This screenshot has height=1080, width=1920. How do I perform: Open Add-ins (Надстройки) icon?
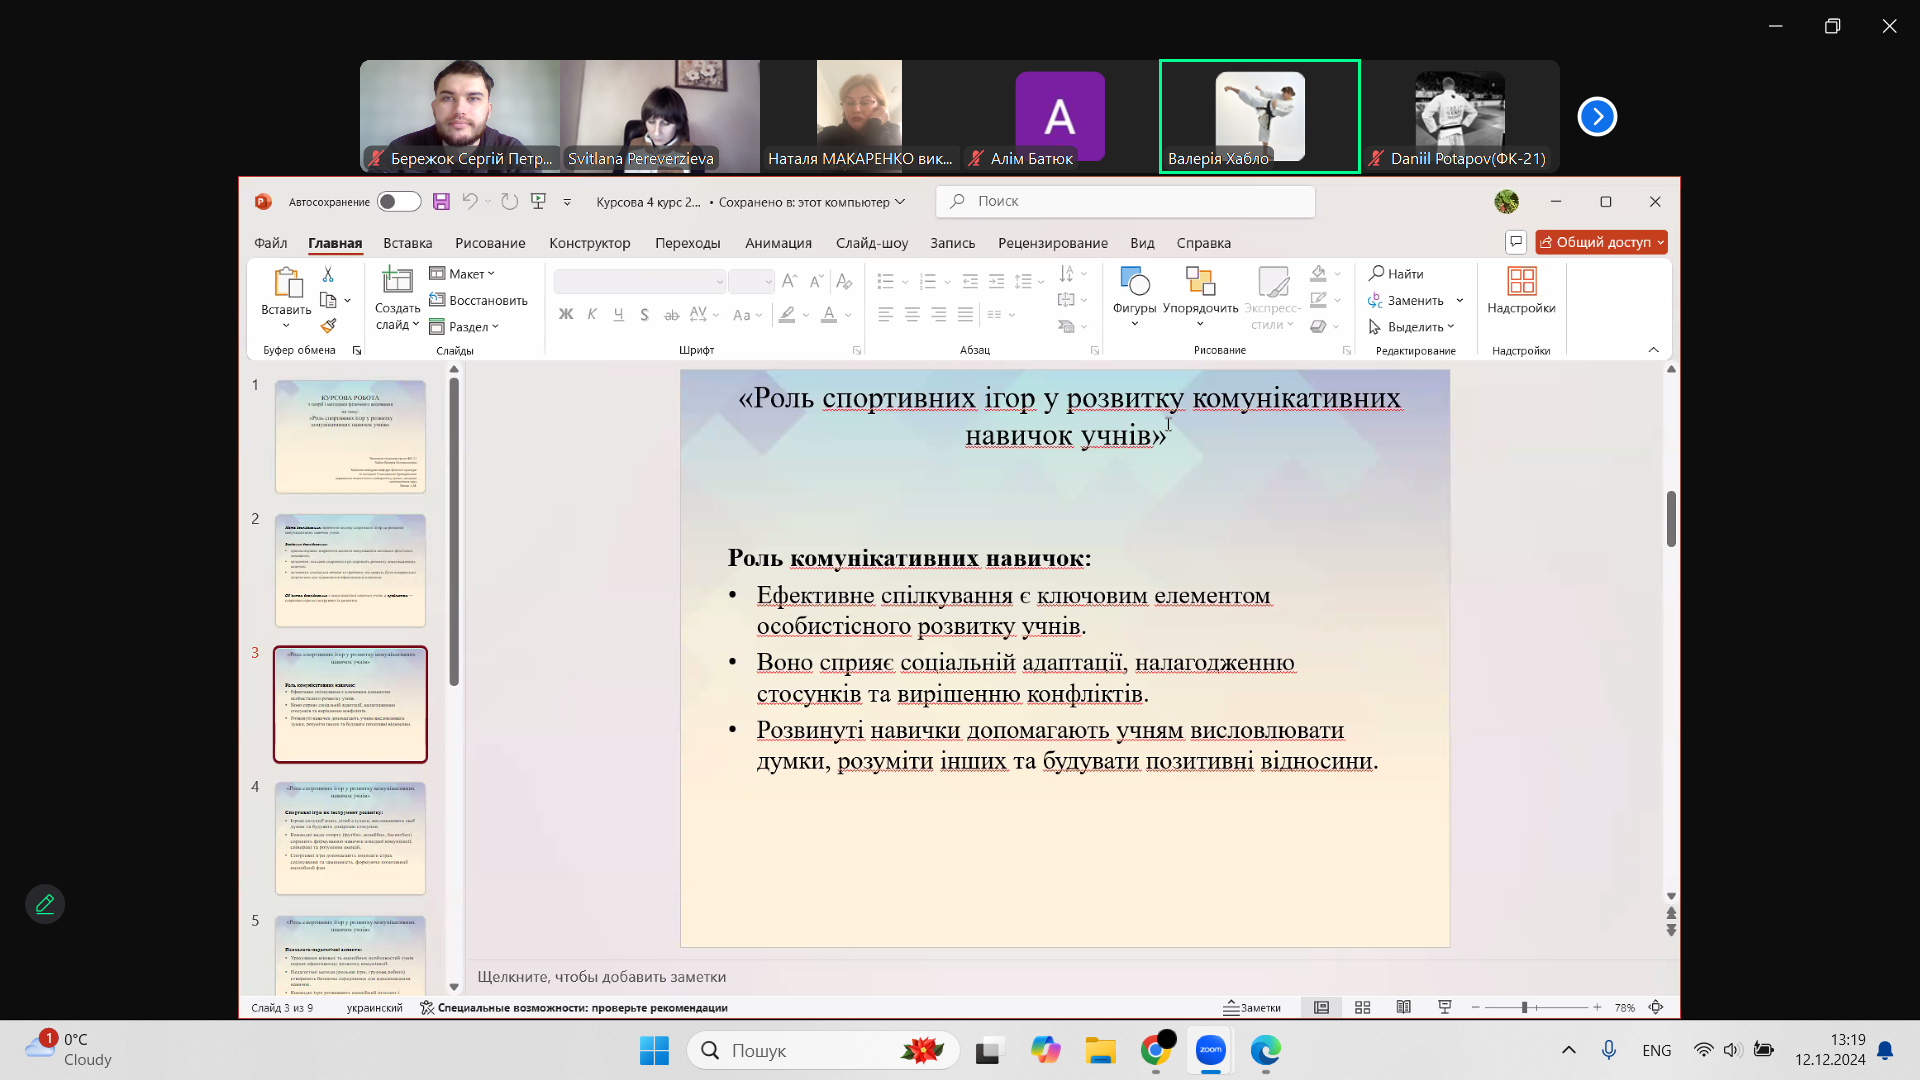pos(1521,290)
